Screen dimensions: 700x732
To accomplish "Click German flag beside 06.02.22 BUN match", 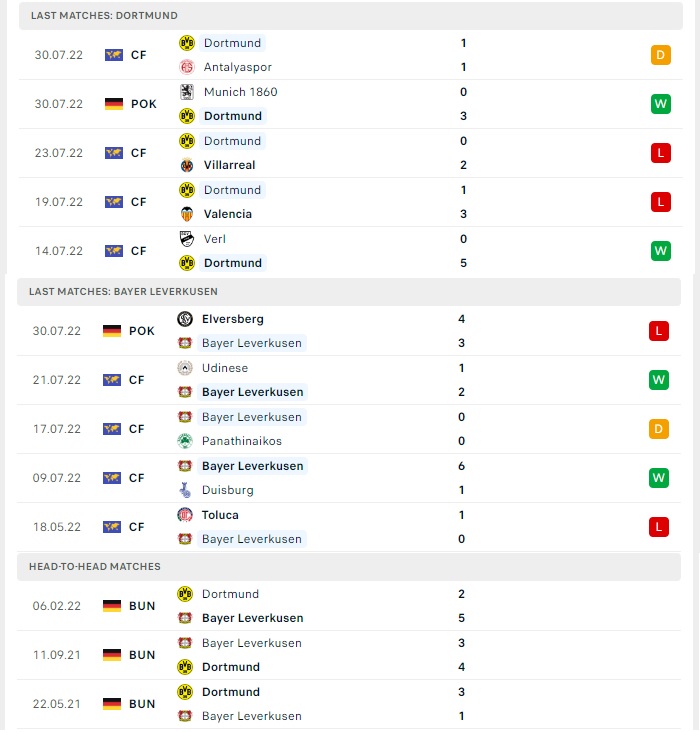I will [112, 606].
